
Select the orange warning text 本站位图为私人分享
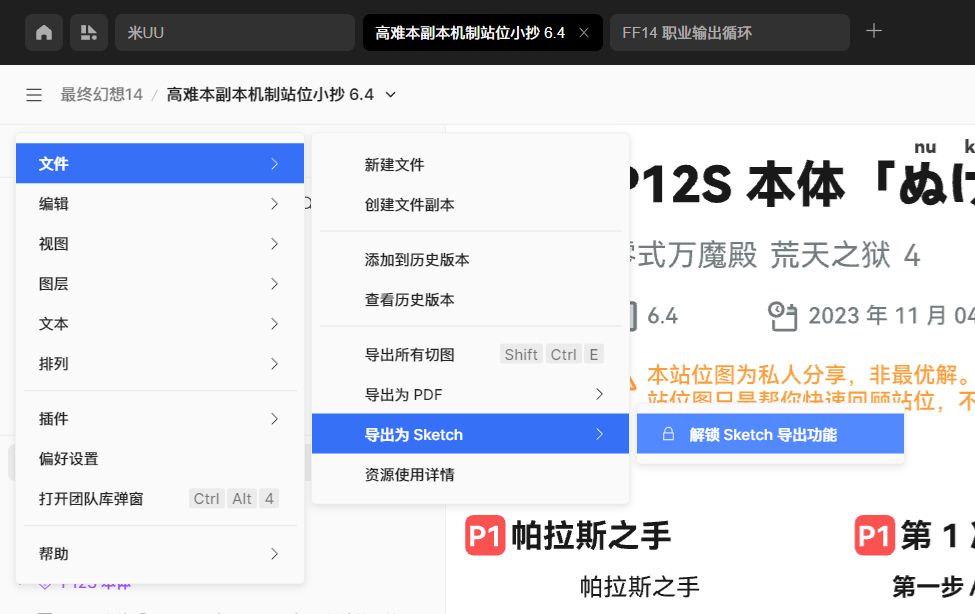pos(807,375)
